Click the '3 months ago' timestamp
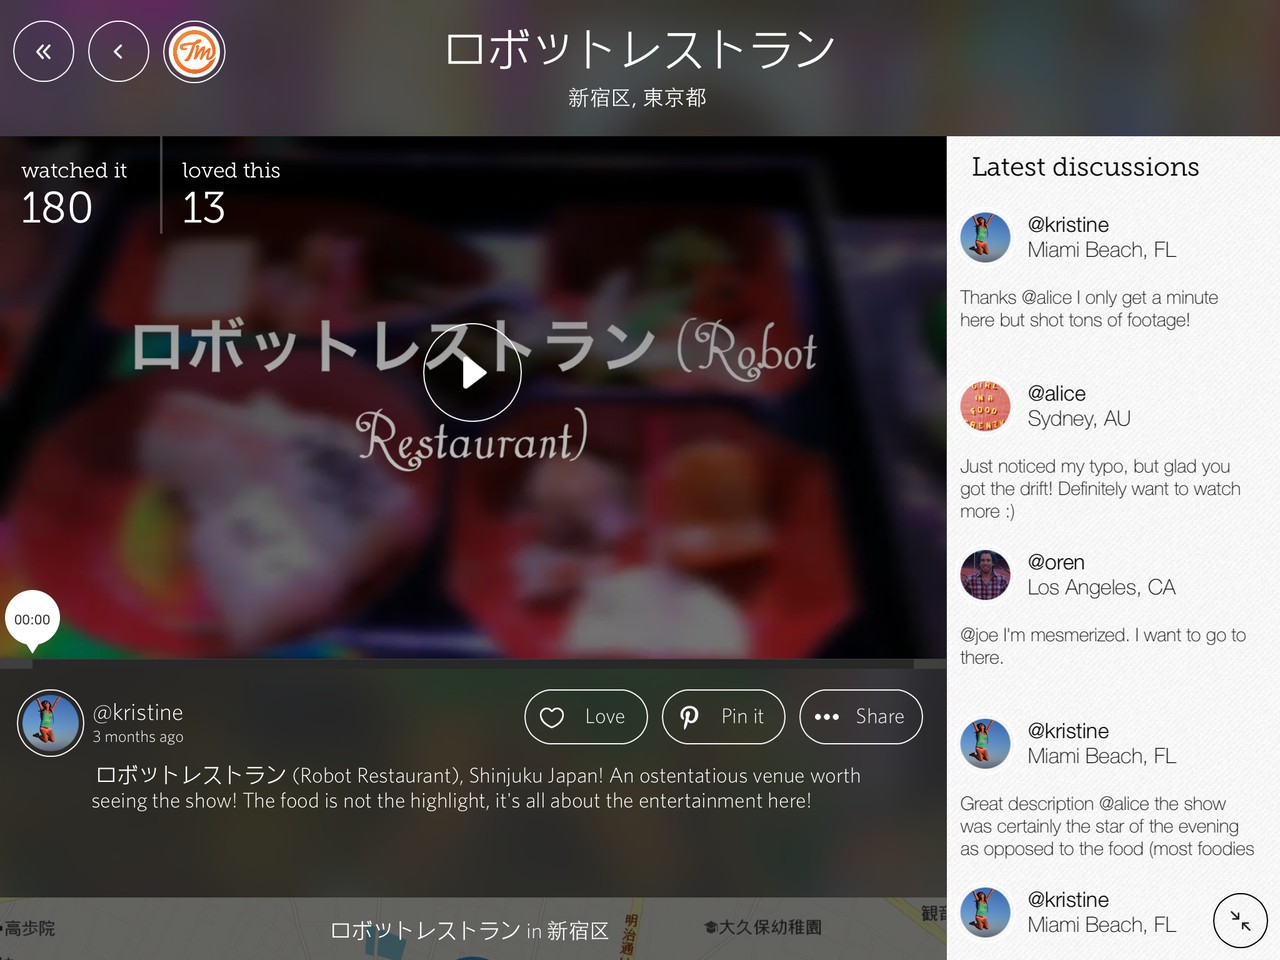This screenshot has height=960, width=1280. pos(138,737)
